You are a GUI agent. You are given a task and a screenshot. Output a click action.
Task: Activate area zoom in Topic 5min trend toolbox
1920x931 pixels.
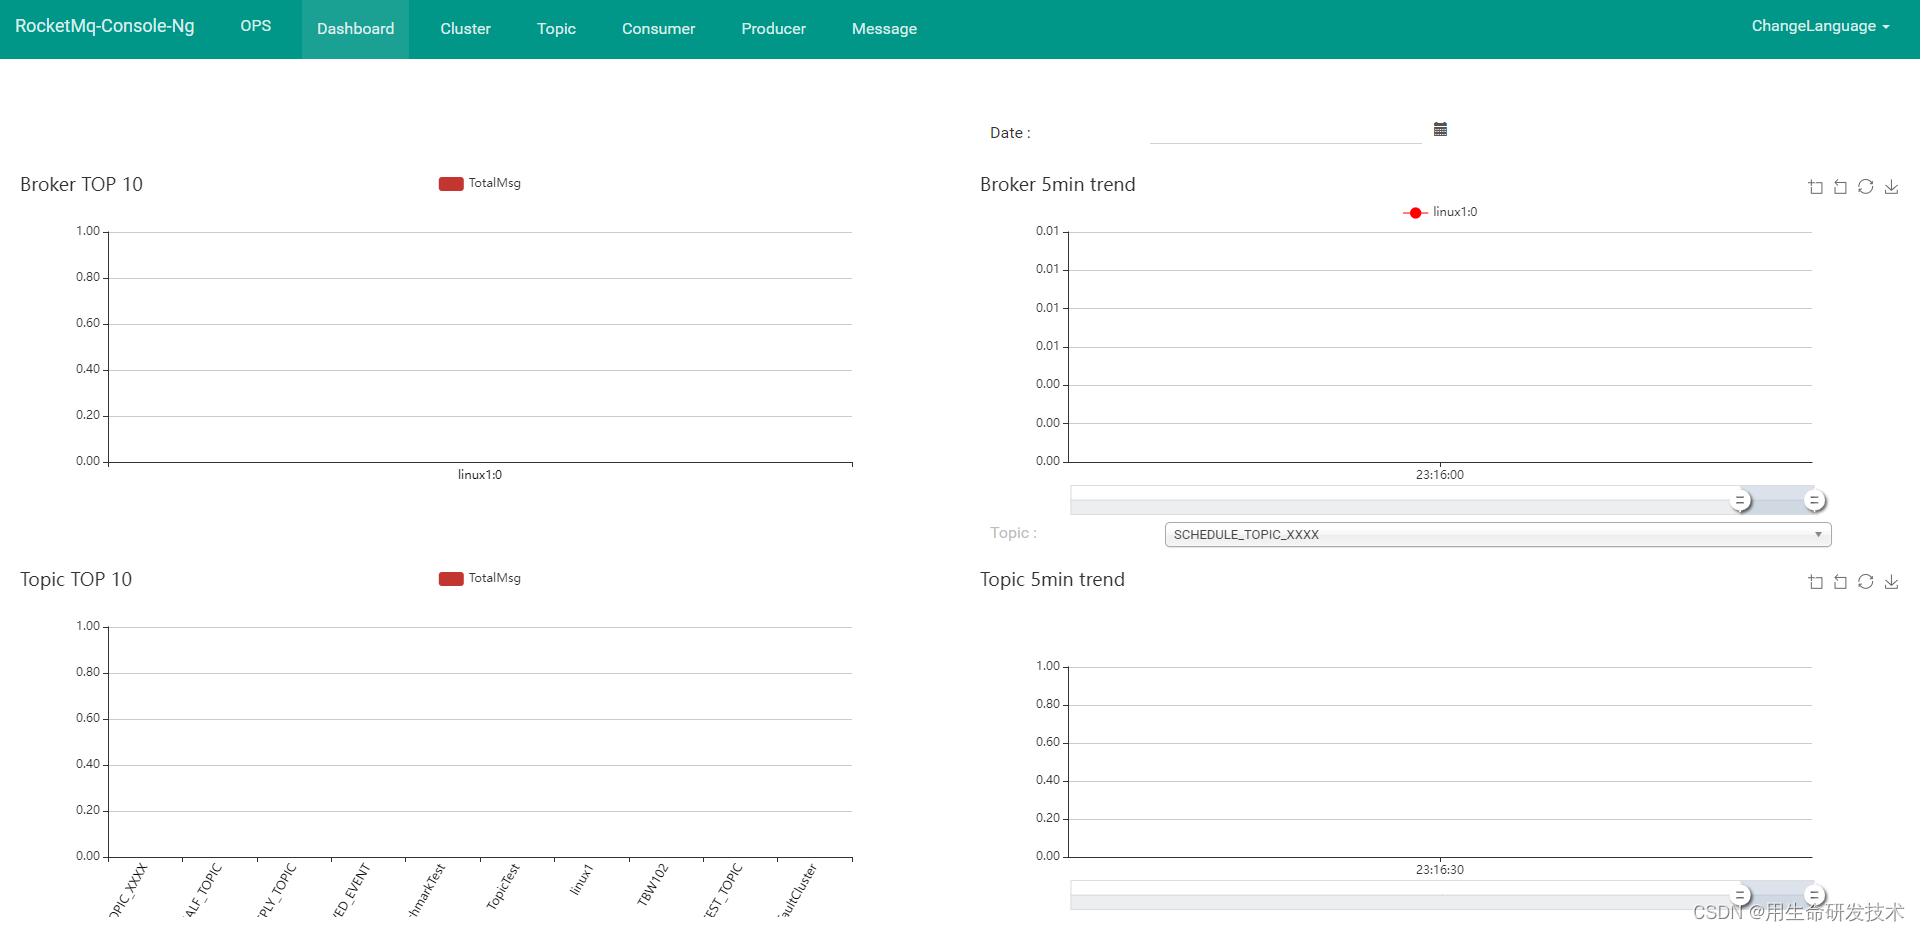click(1816, 582)
